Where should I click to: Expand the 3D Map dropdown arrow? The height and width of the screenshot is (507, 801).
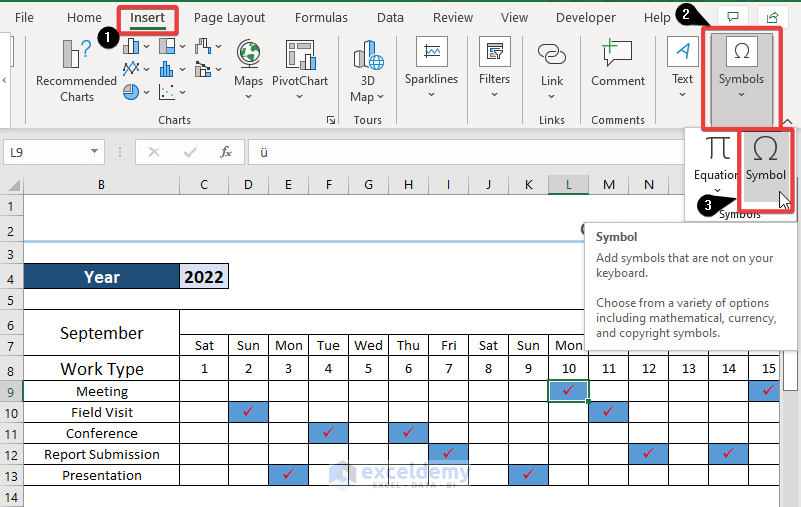click(x=380, y=97)
